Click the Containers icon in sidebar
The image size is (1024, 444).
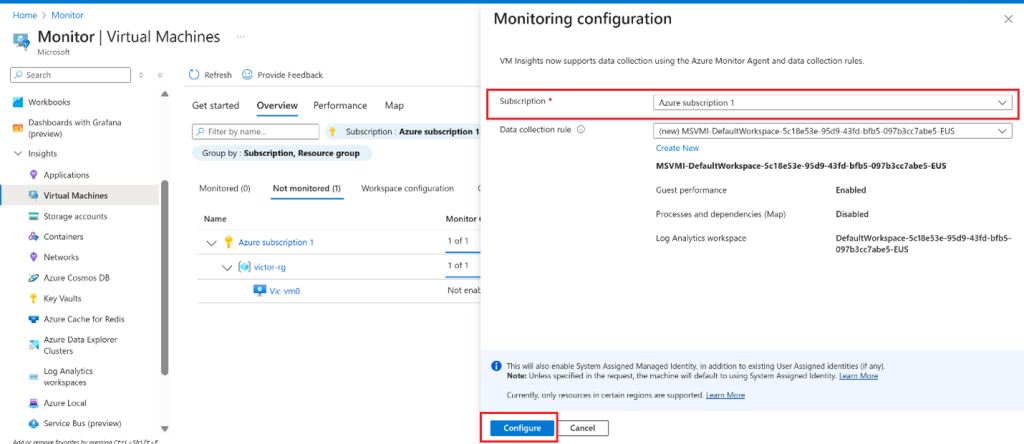tap(34, 236)
